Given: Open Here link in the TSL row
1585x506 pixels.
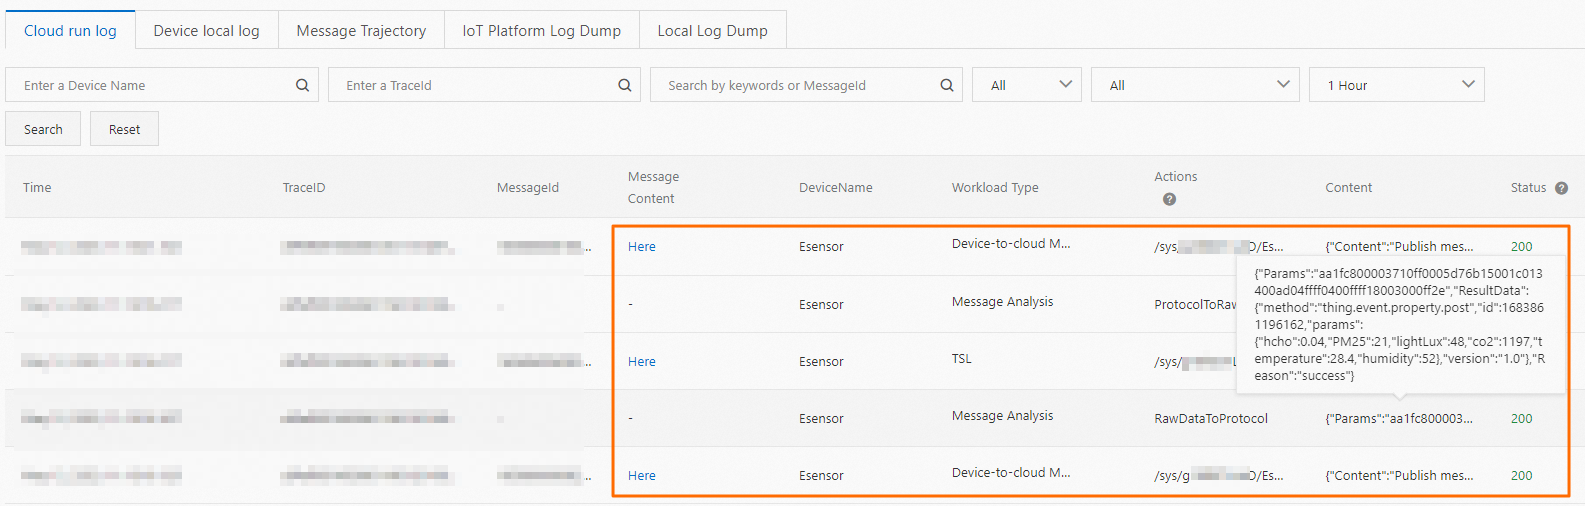Looking at the screenshot, I should [642, 362].
